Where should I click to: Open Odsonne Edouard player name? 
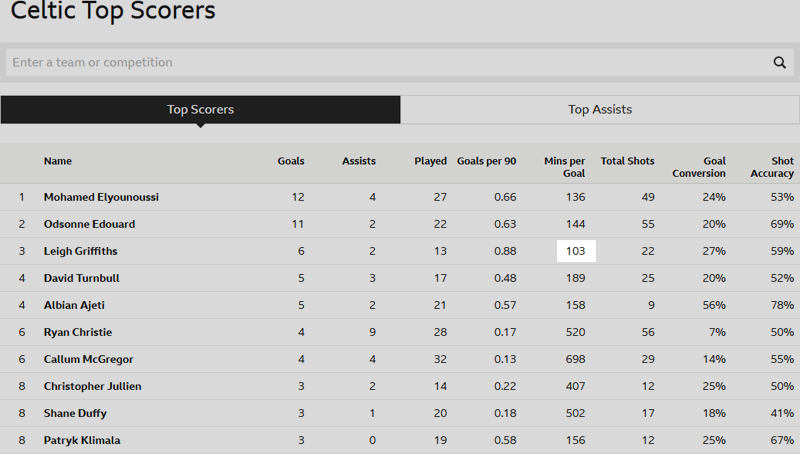click(89, 224)
